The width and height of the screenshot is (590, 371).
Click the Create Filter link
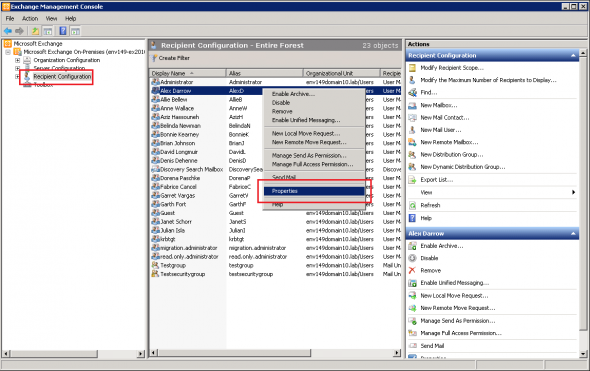tap(174, 58)
